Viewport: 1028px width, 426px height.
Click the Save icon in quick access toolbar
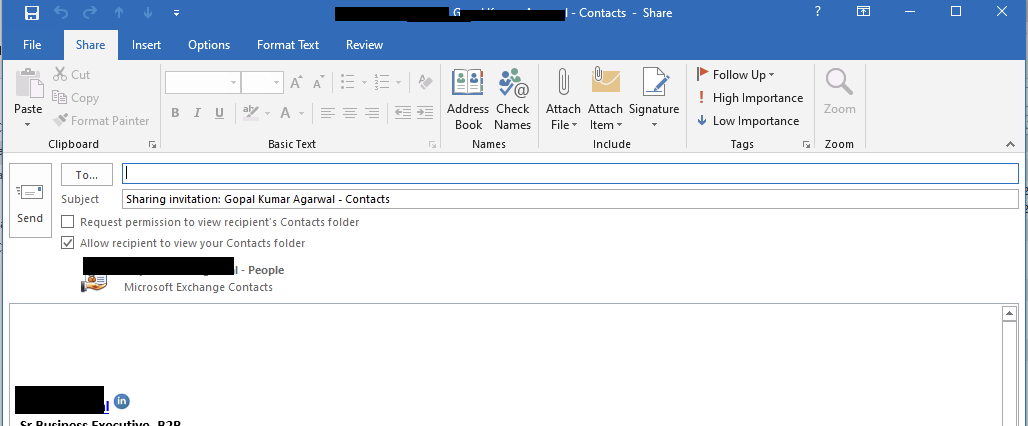(x=31, y=12)
